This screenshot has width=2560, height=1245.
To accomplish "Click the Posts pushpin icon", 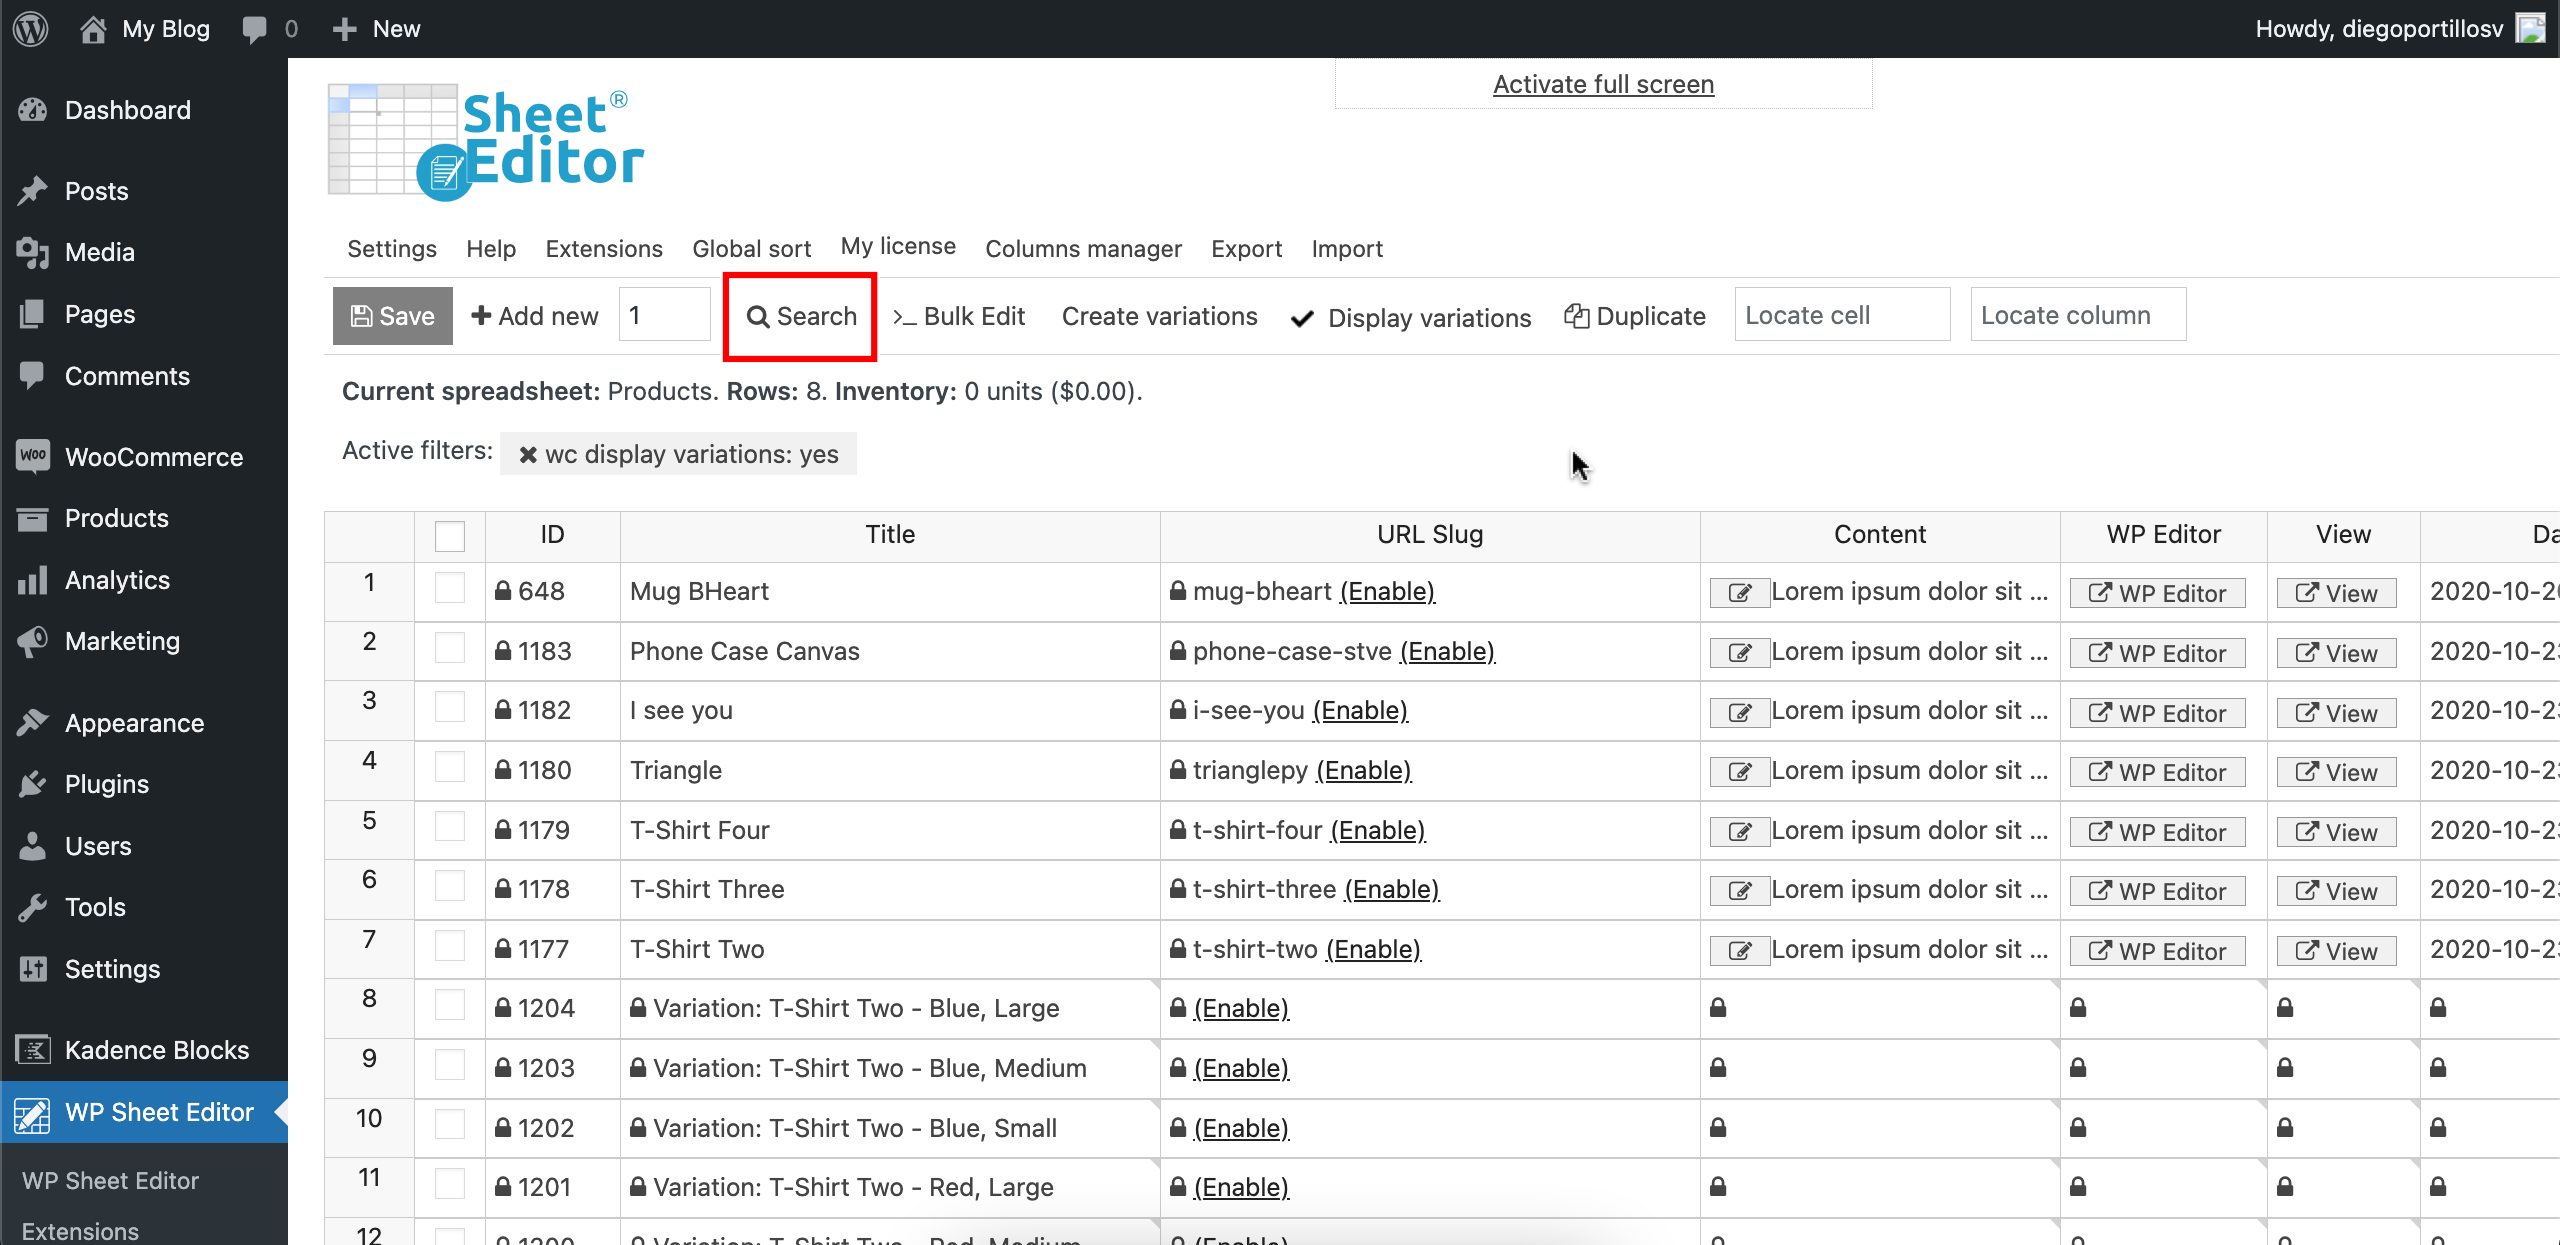I will coord(33,191).
